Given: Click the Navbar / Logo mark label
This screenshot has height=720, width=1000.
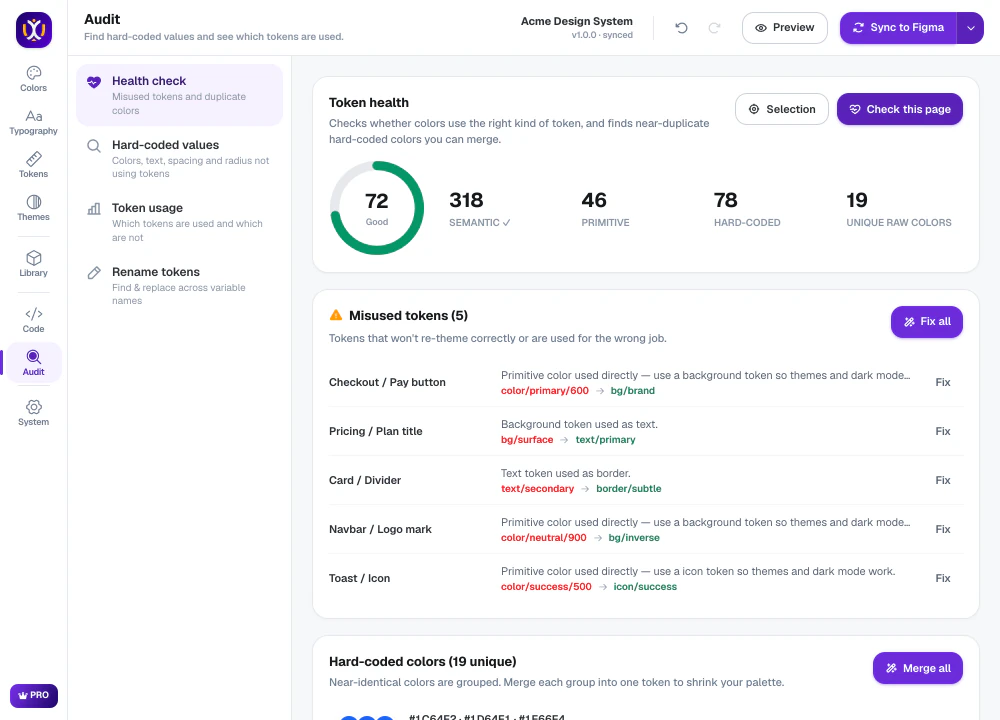Looking at the screenshot, I should (x=380, y=530).
